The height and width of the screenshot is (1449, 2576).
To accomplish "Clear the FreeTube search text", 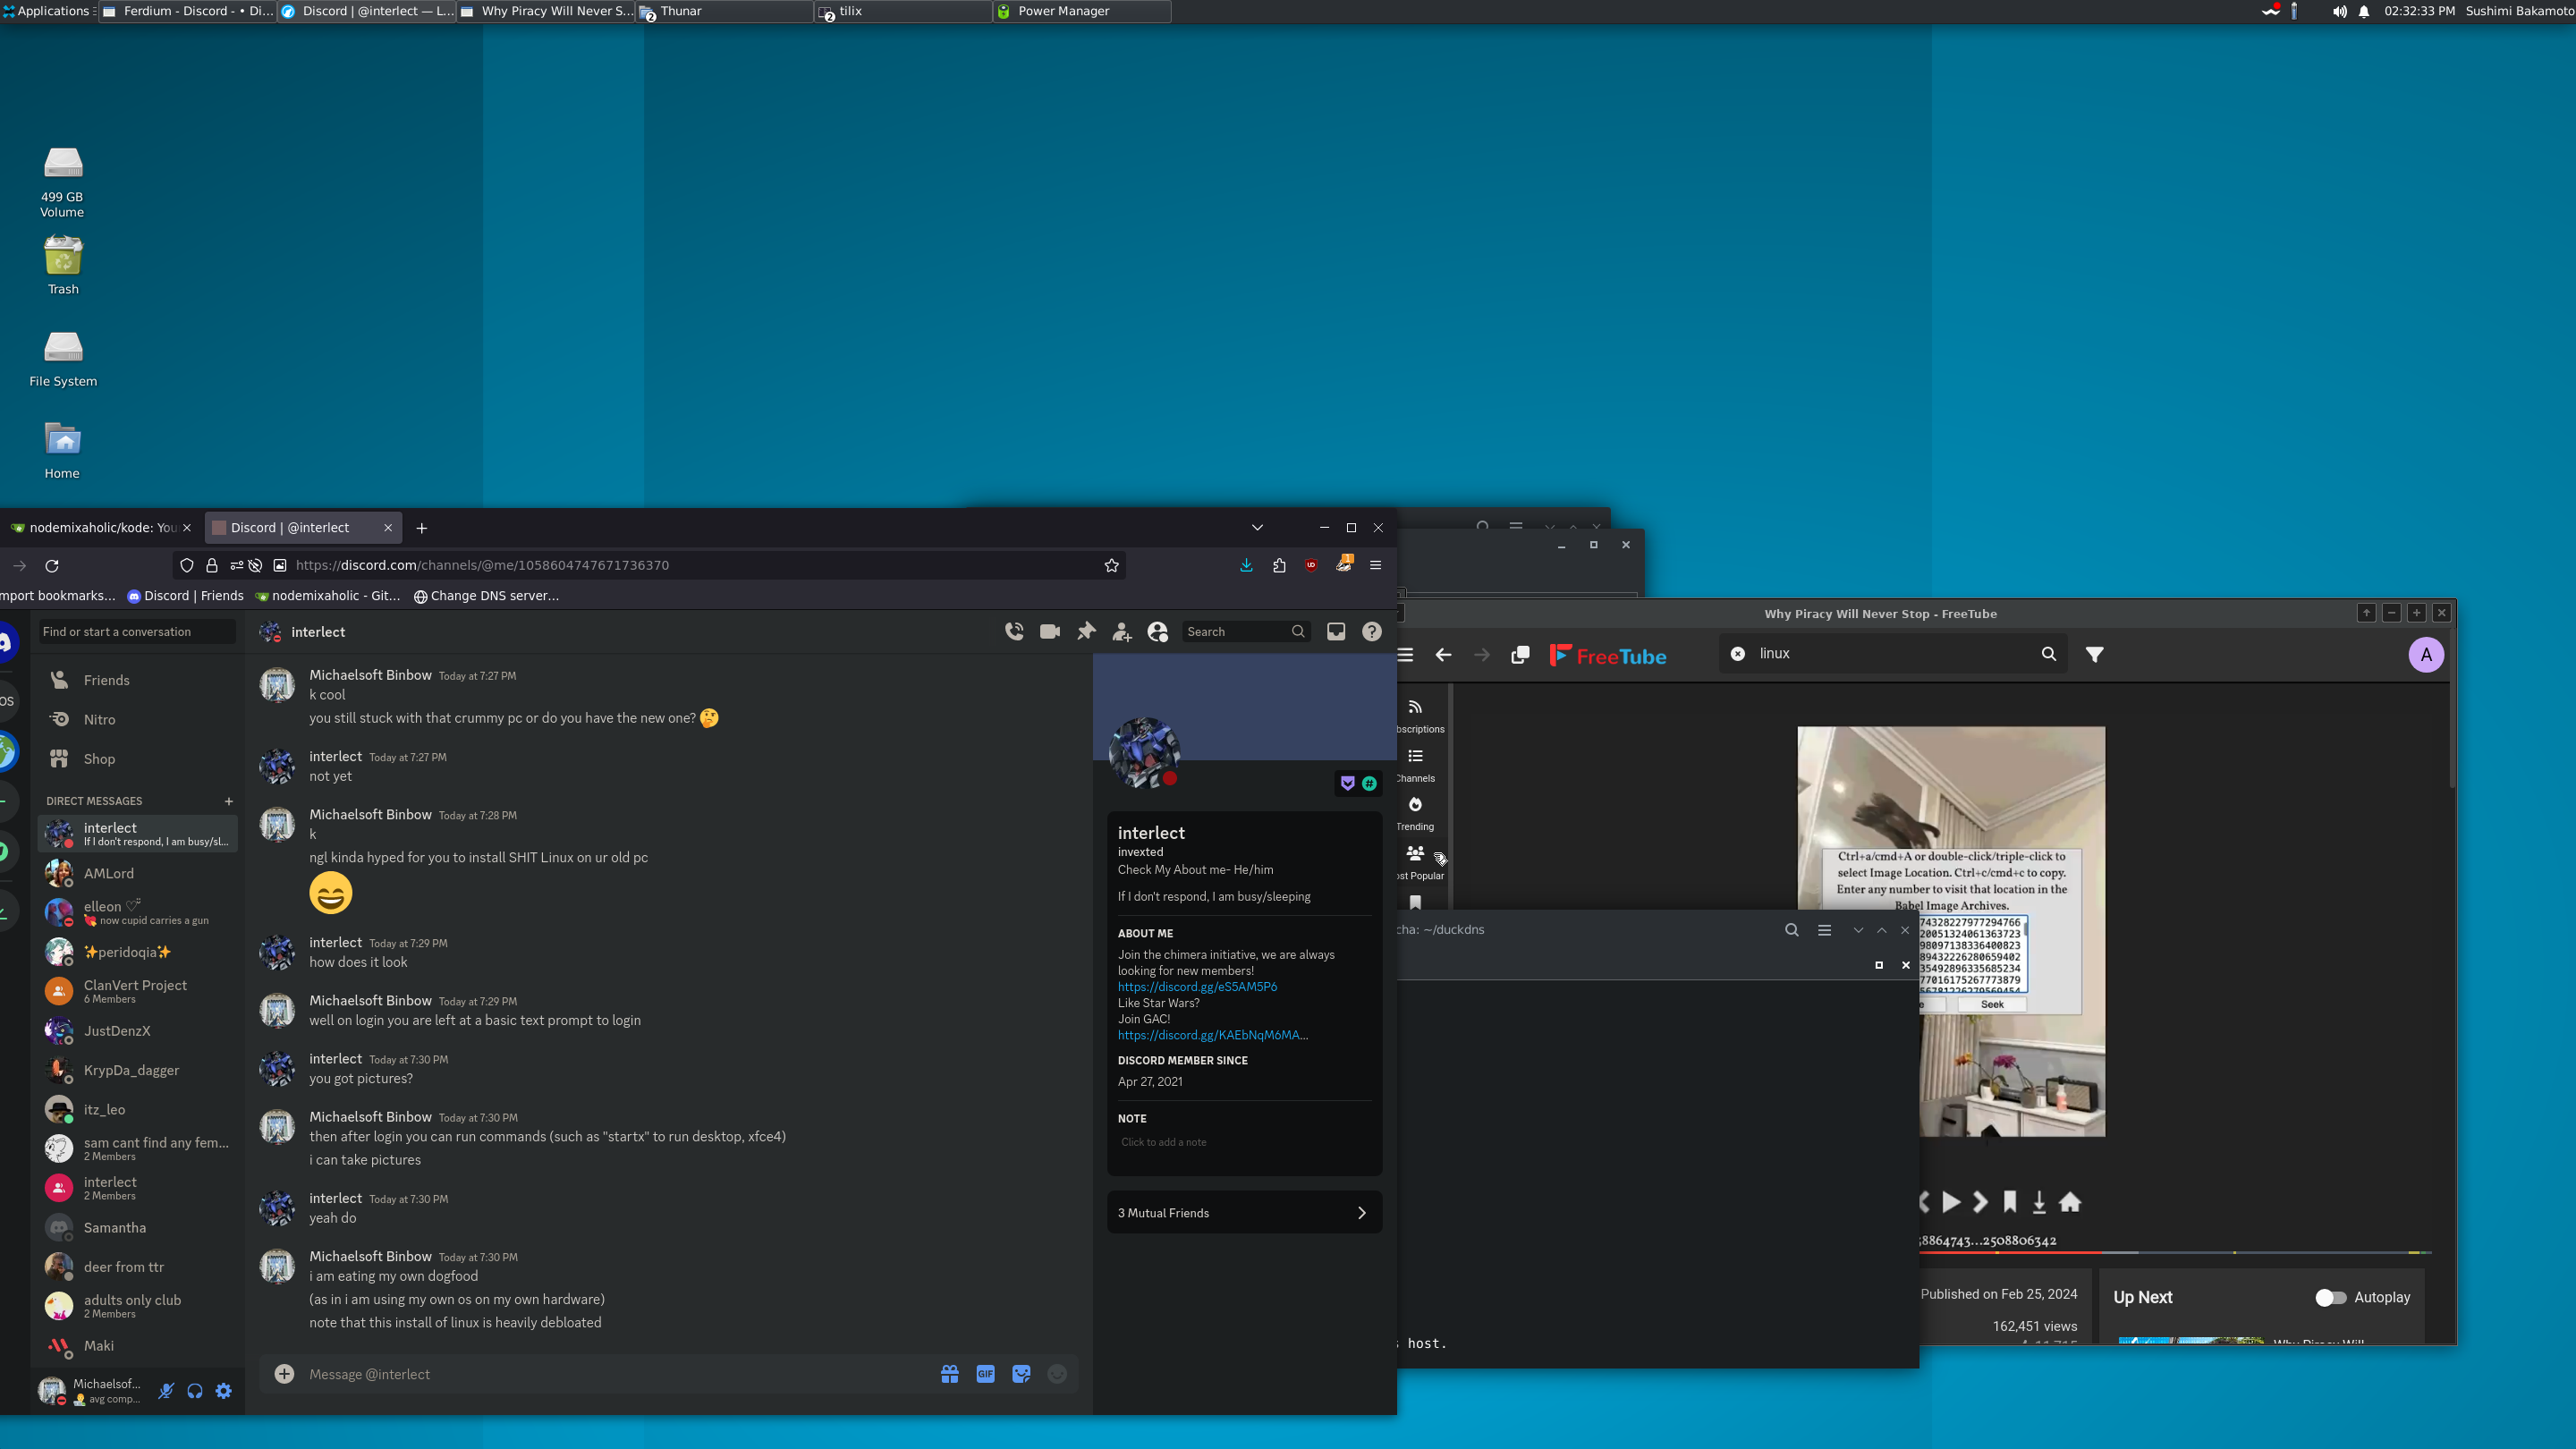I will tap(1738, 653).
